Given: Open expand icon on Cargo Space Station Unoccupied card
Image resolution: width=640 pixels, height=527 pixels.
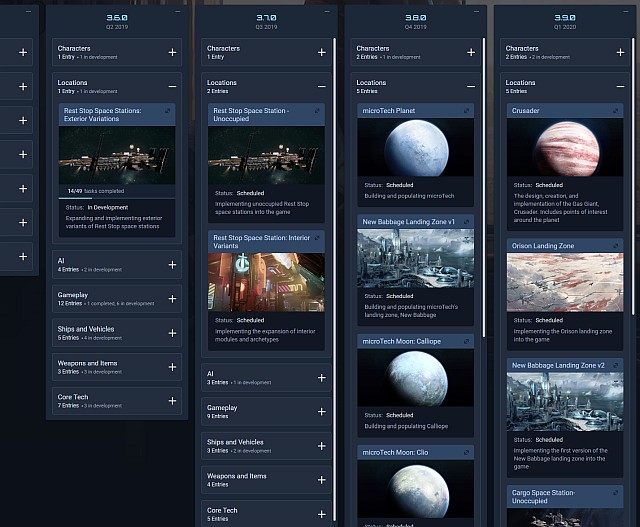Looking at the screenshot, I should 616,493.
